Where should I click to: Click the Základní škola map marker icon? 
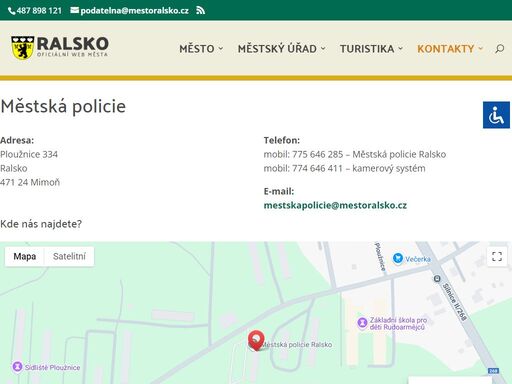pyautogui.click(x=362, y=323)
